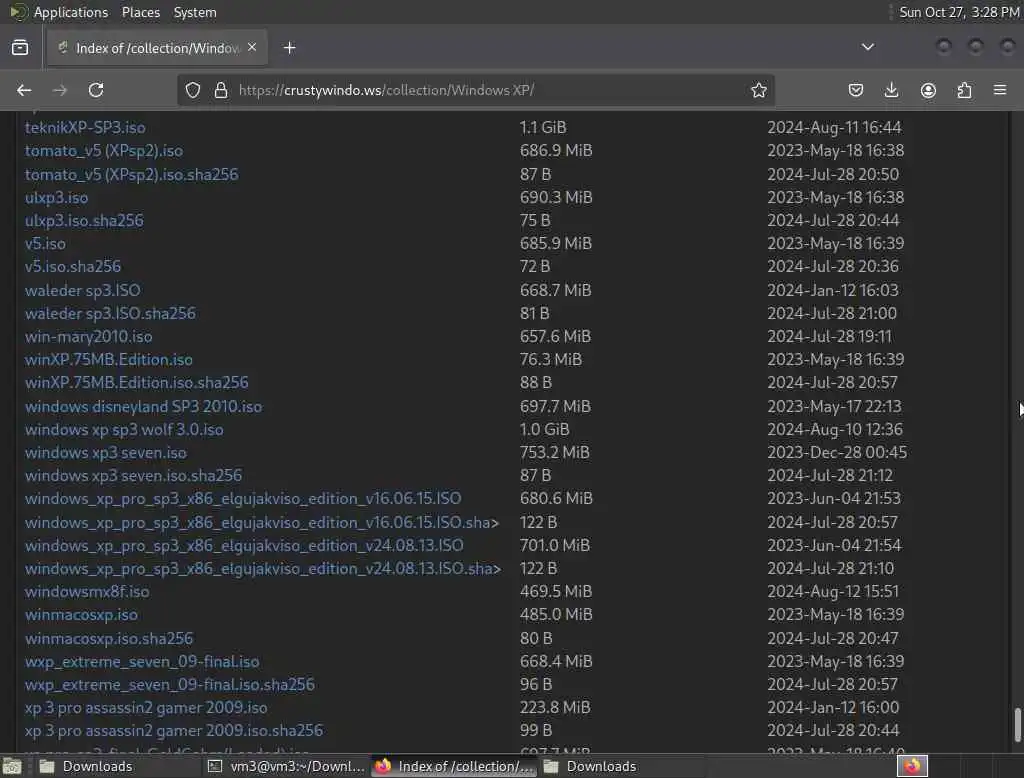Download xp 3 pro assassin2 gamer 2009.iso
Image resolution: width=1024 pixels, height=778 pixels.
[146, 707]
